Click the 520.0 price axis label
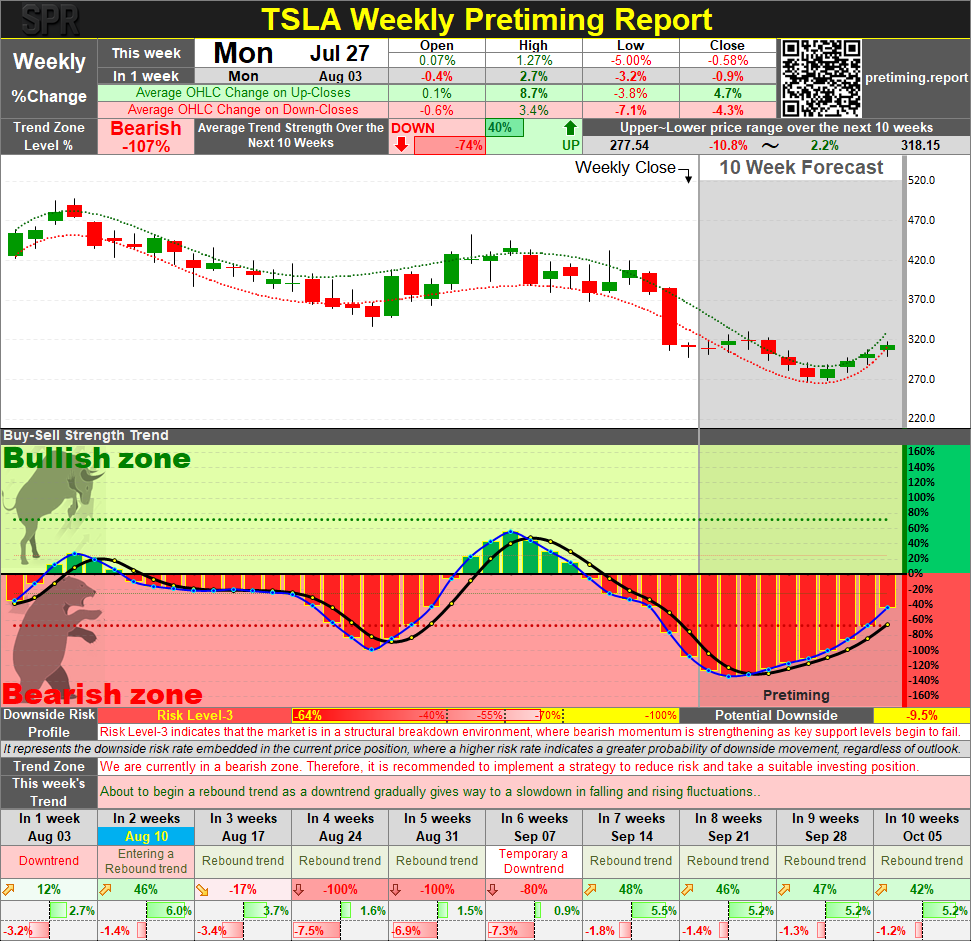The height and width of the screenshot is (941, 971). pos(921,181)
